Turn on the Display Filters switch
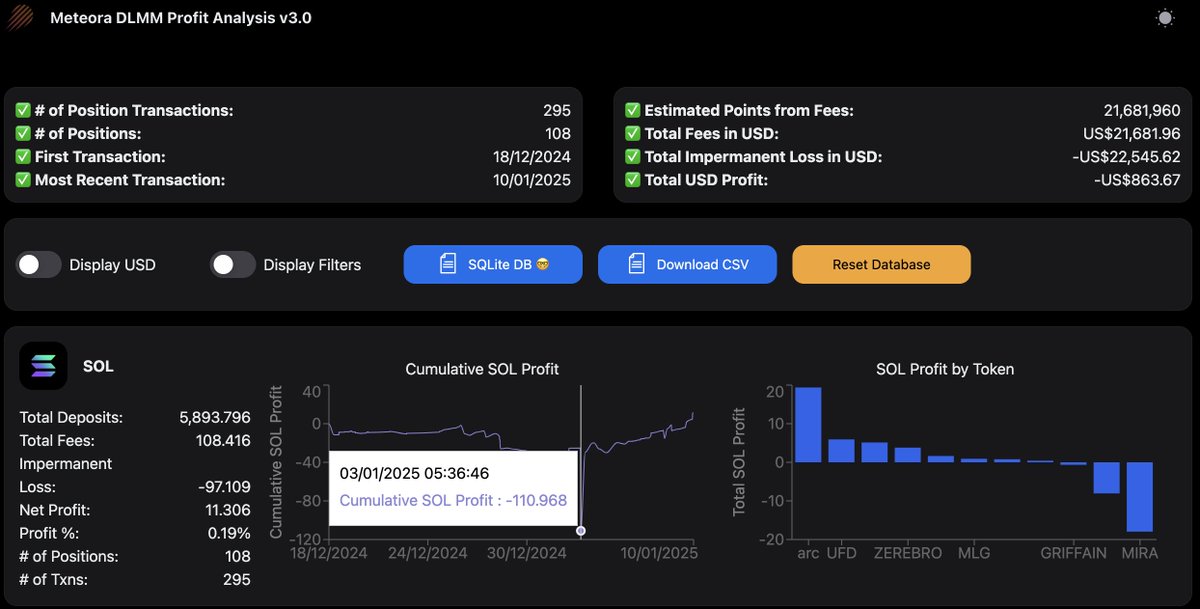Image resolution: width=1200 pixels, height=609 pixels. [x=233, y=265]
